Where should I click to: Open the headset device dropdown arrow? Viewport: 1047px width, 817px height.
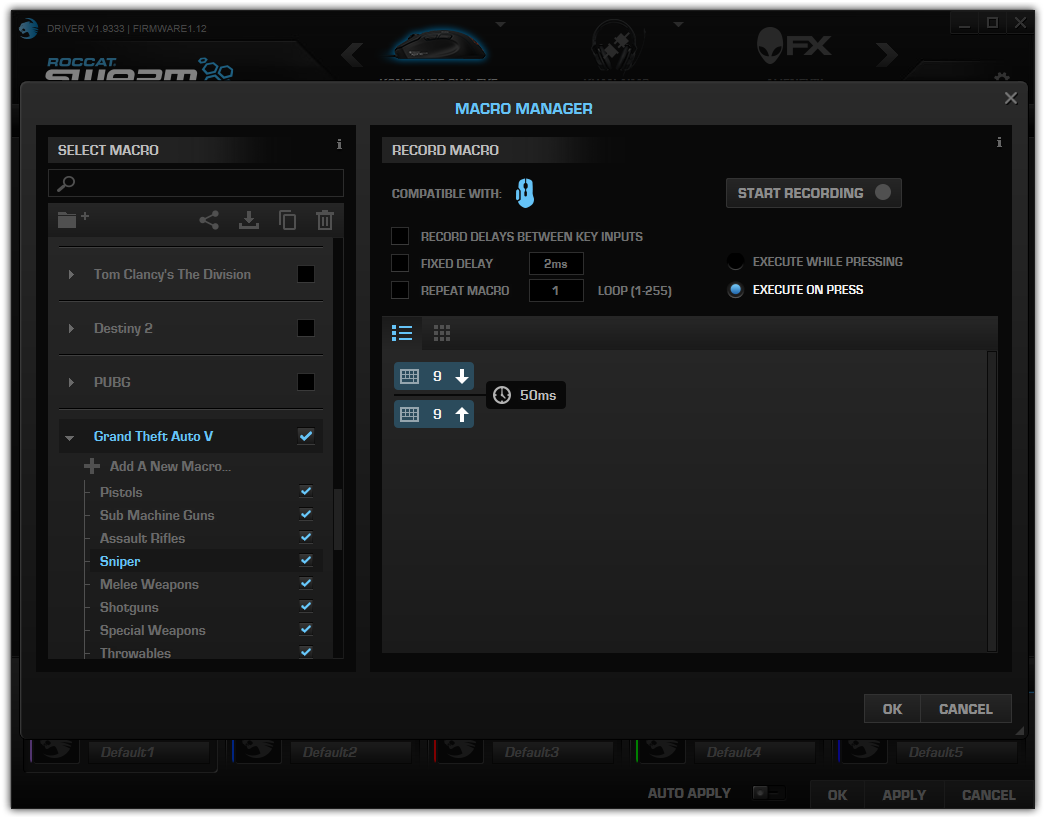678,25
